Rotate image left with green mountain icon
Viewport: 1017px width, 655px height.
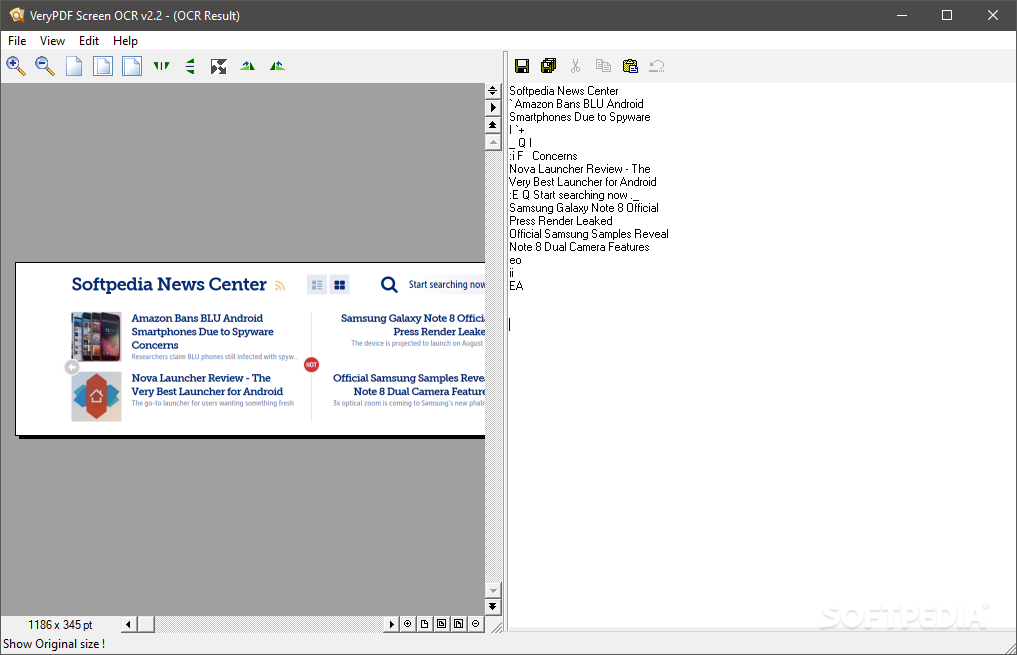(247, 66)
